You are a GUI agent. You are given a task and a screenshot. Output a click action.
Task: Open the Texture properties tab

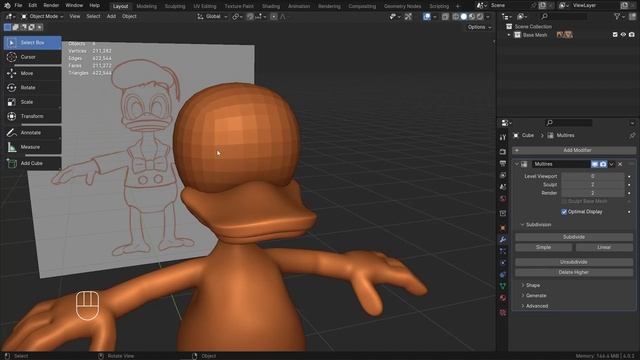503,312
